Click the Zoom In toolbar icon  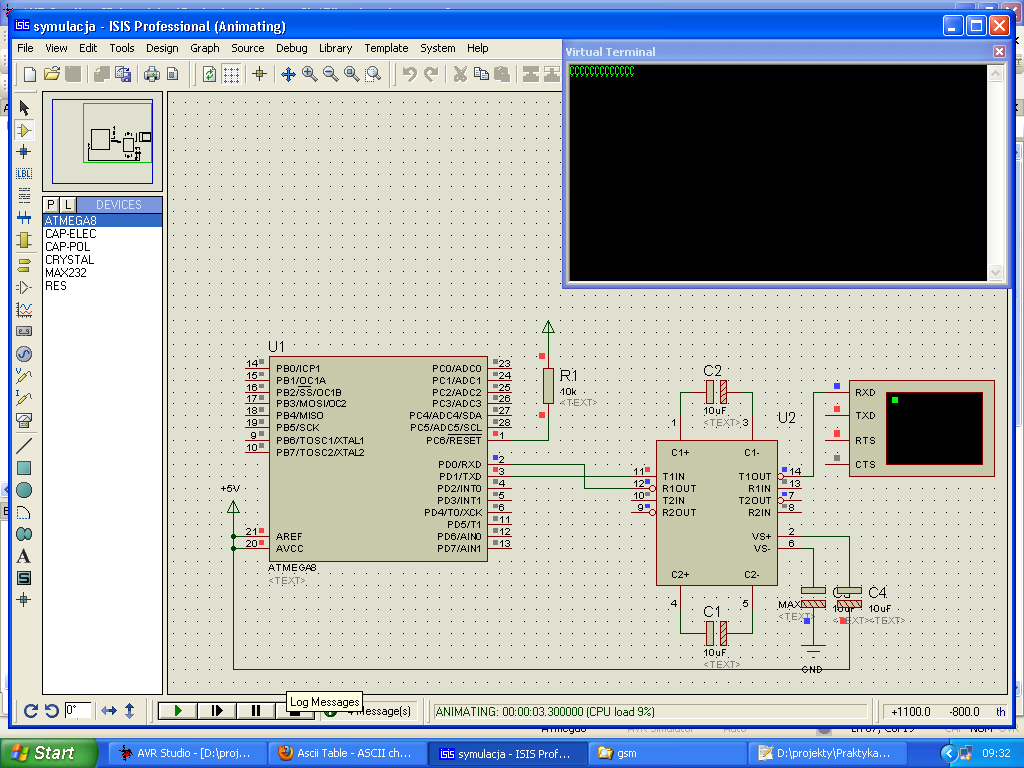309,73
